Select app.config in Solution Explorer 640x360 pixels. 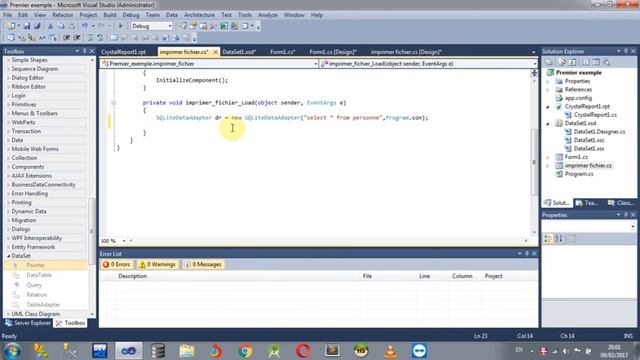[578, 98]
